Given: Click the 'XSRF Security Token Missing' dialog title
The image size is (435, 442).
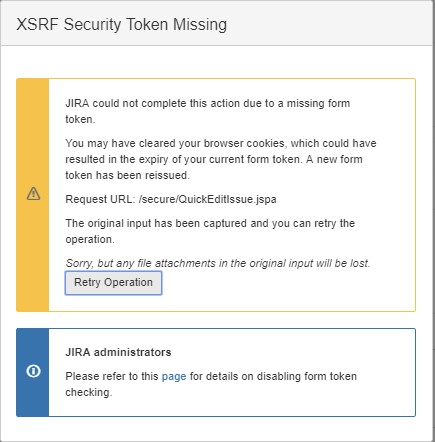Looking at the screenshot, I should pyautogui.click(x=122, y=25).
